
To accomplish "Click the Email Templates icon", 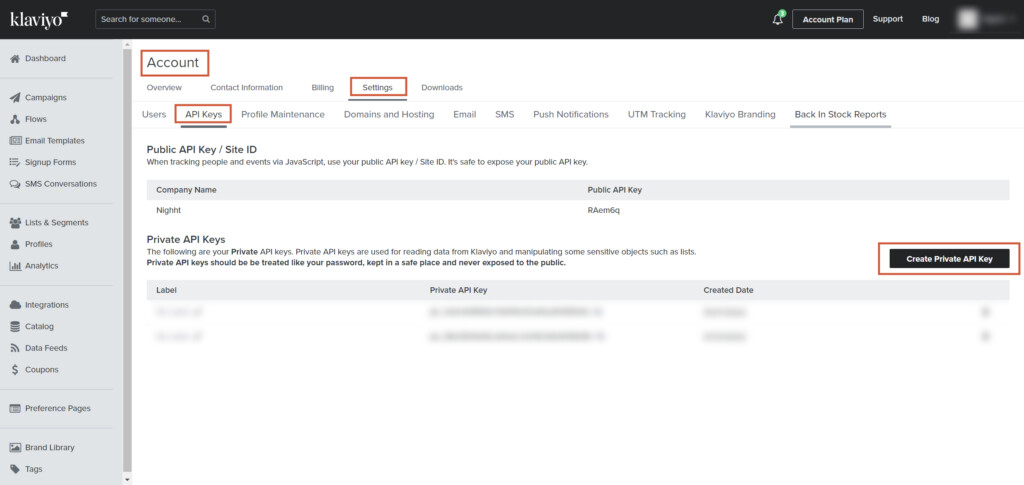I will point(15,141).
